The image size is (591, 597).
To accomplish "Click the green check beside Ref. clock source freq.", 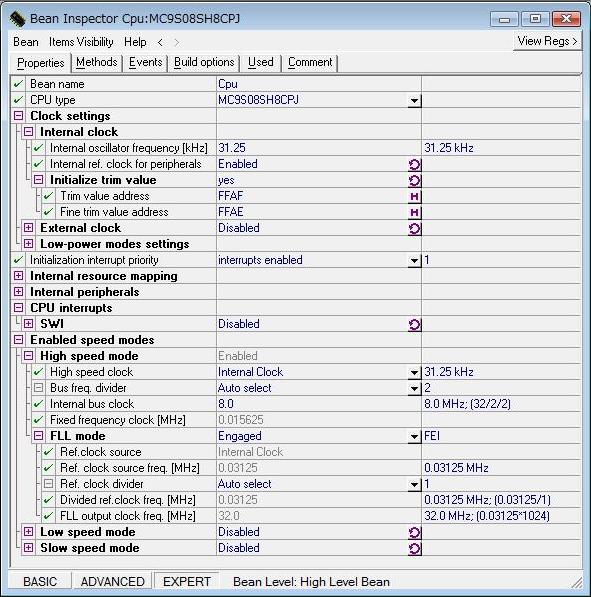I will [48, 468].
